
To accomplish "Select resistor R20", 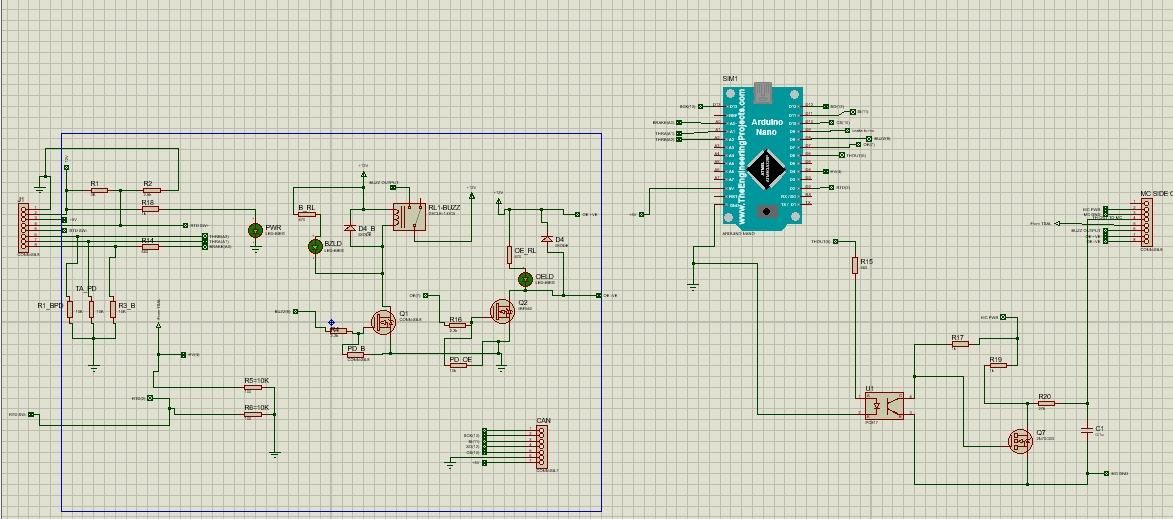I will (1046, 403).
